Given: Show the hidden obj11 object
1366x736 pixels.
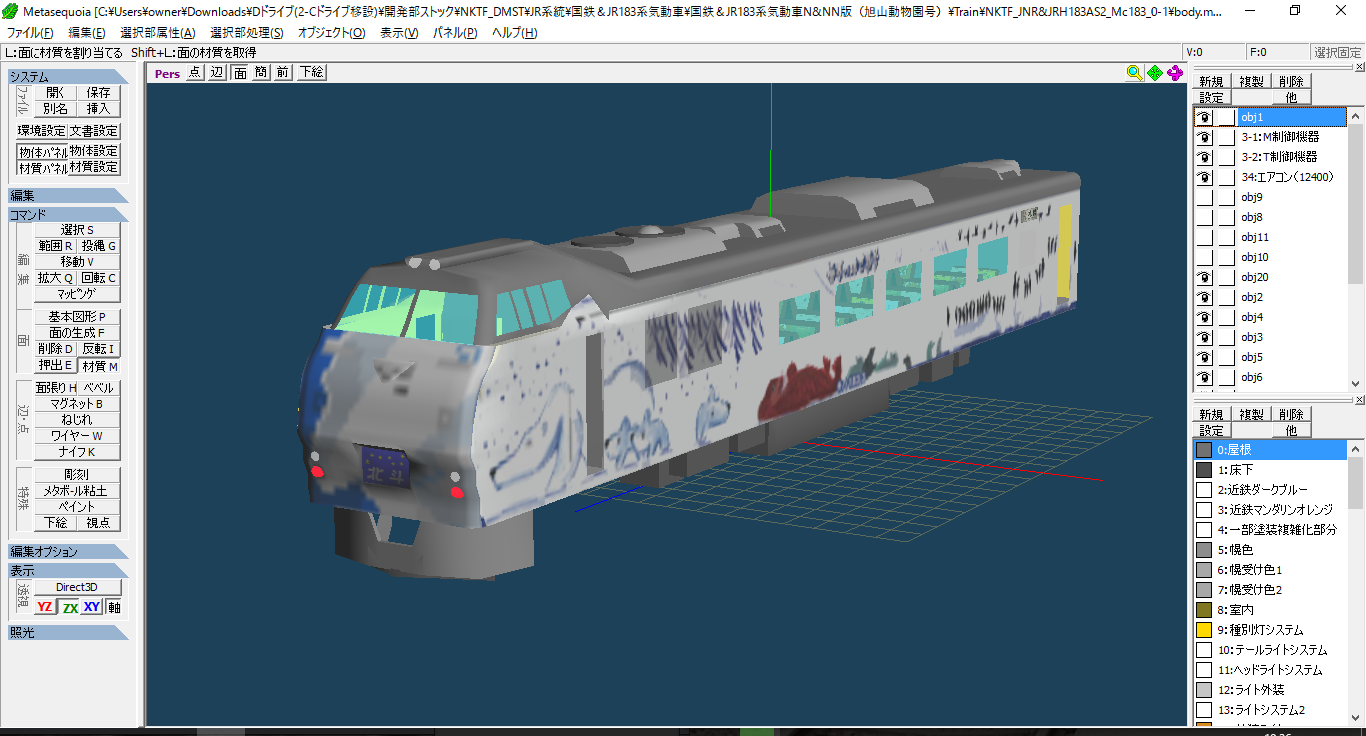Looking at the screenshot, I should point(1204,237).
